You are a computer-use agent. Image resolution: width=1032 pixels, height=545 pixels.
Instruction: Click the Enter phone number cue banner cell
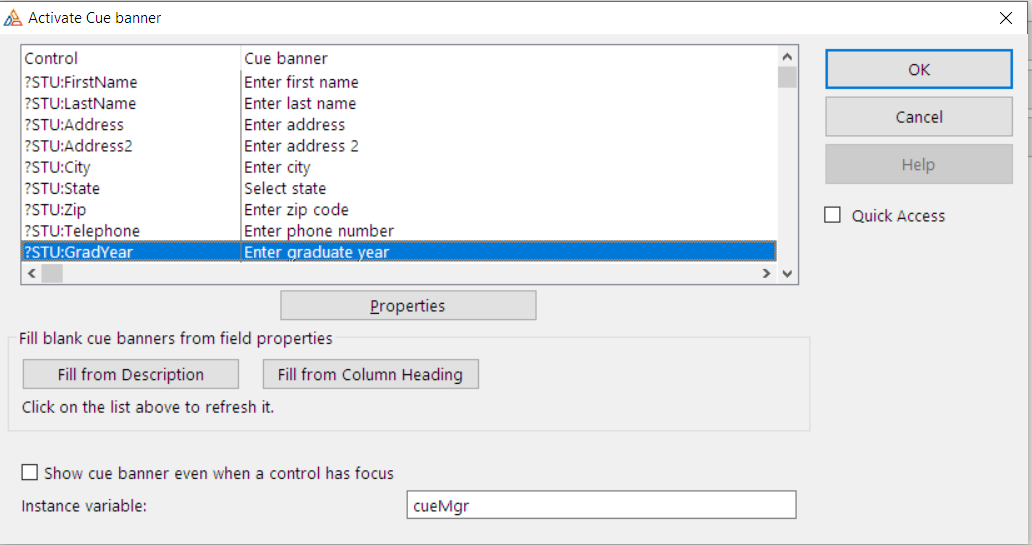(x=319, y=231)
